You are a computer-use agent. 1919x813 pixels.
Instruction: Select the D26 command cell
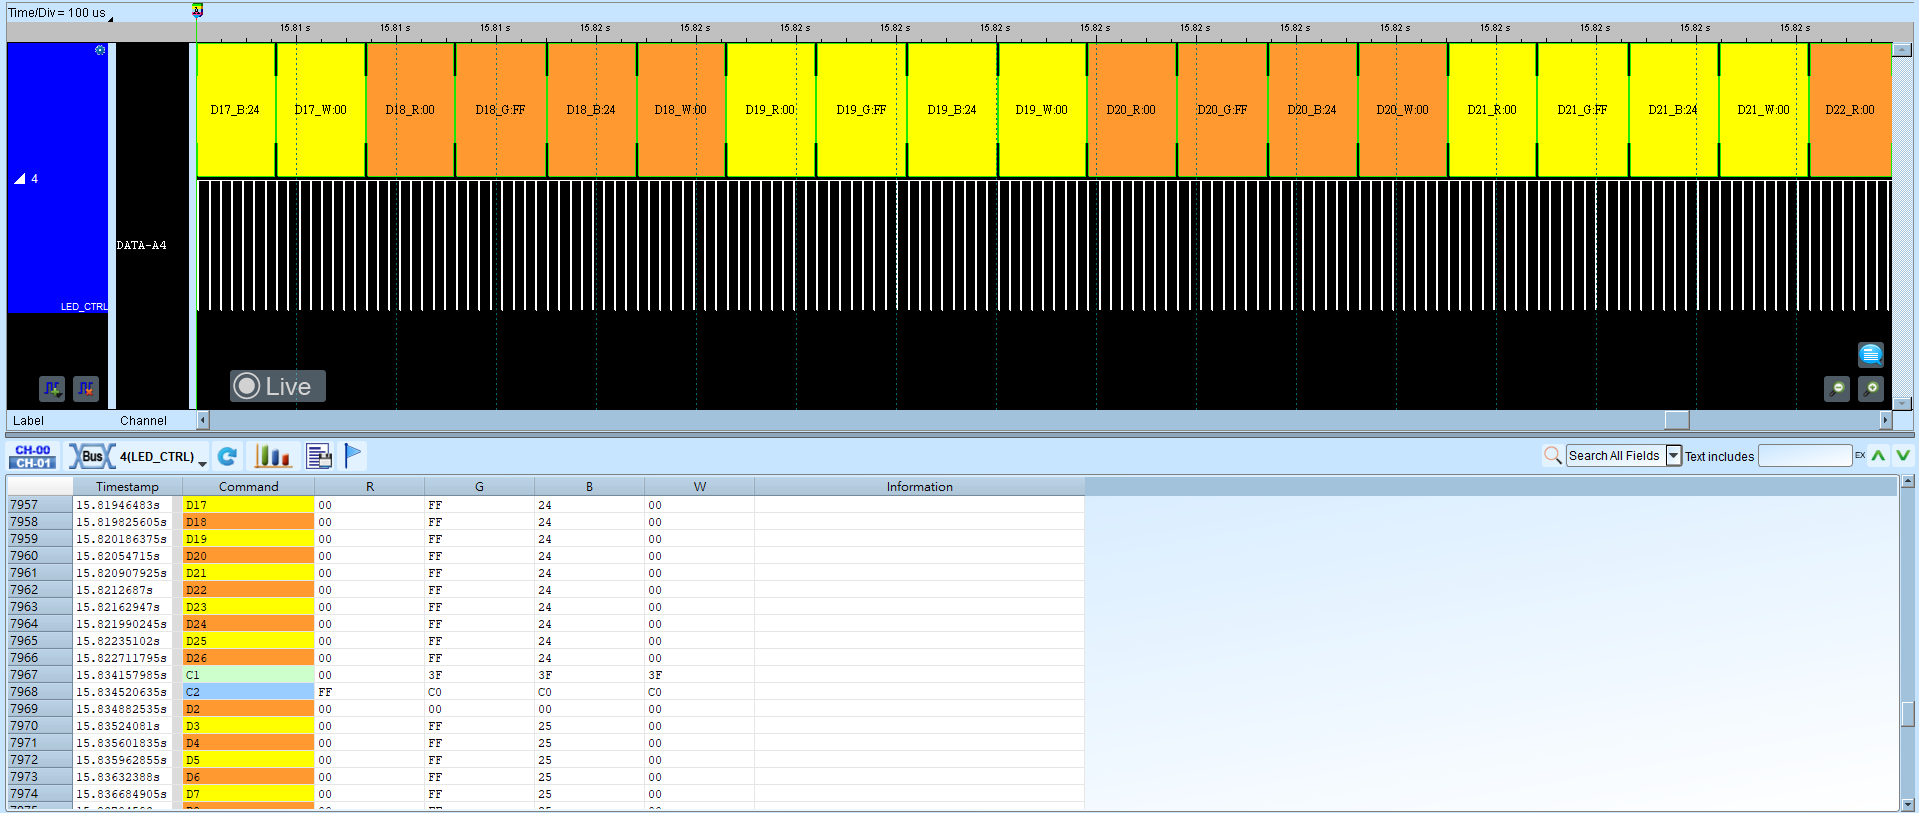point(248,658)
